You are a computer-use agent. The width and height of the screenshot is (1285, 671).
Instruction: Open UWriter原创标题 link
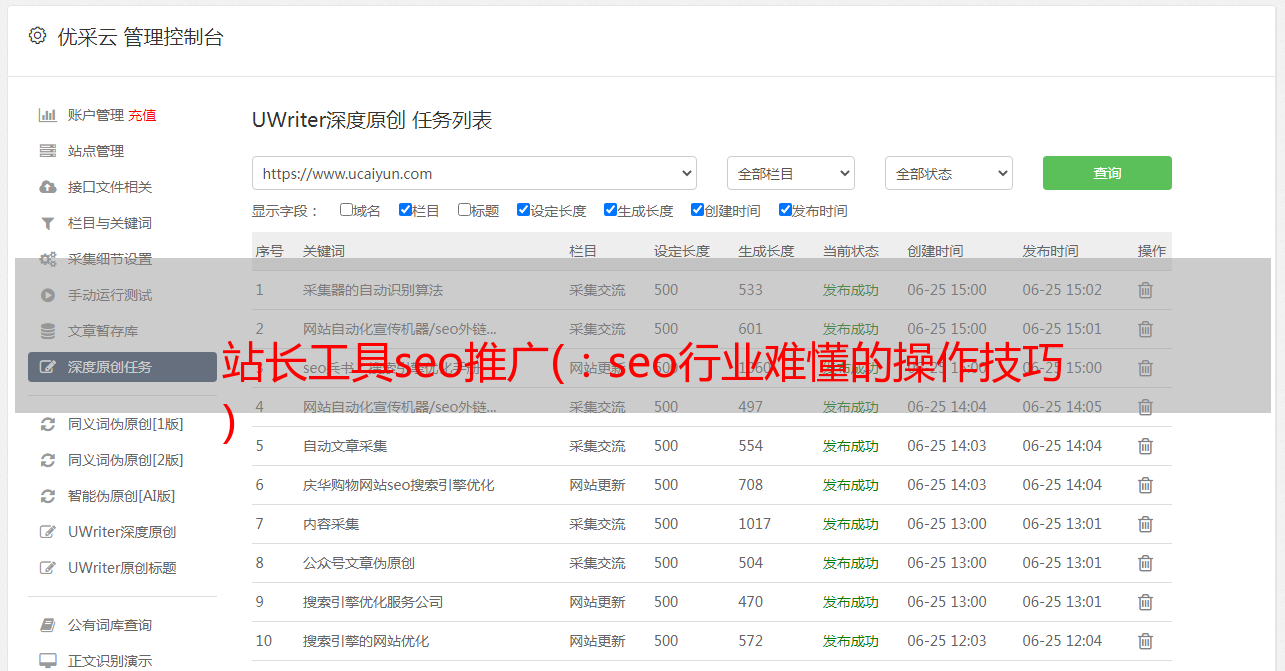pyautogui.click(x=122, y=568)
